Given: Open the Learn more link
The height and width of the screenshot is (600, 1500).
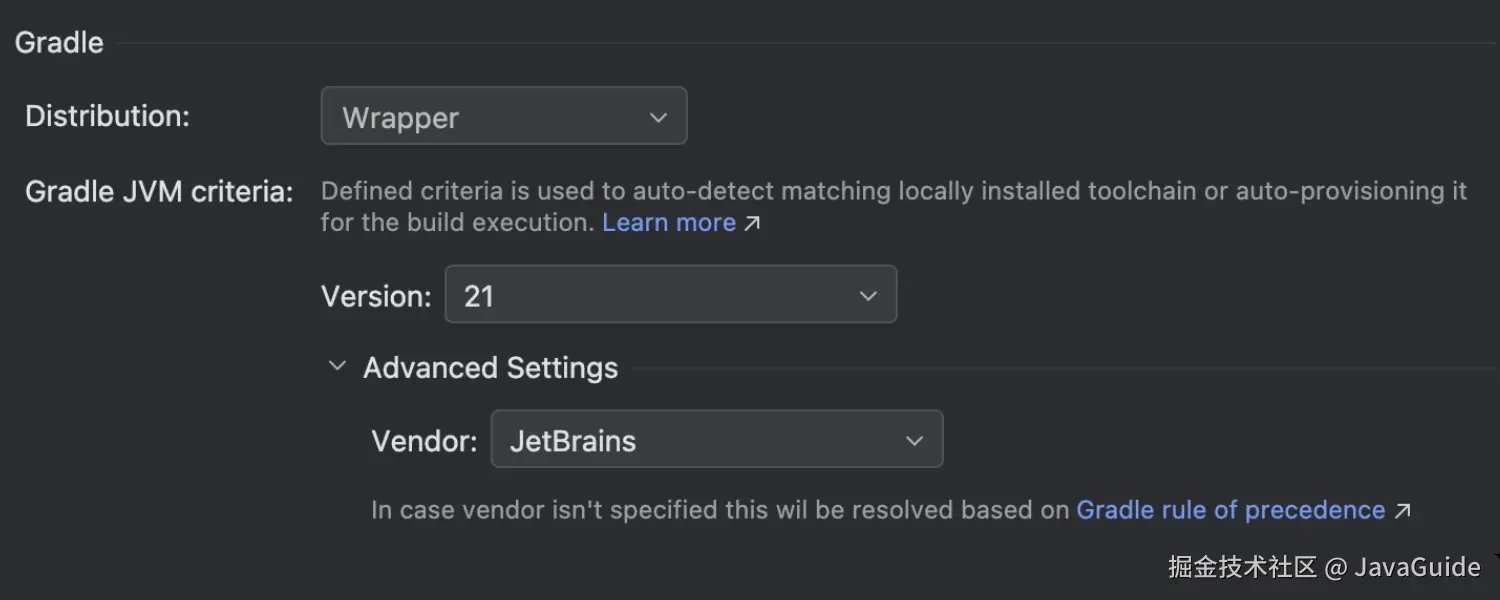Looking at the screenshot, I should (669, 222).
